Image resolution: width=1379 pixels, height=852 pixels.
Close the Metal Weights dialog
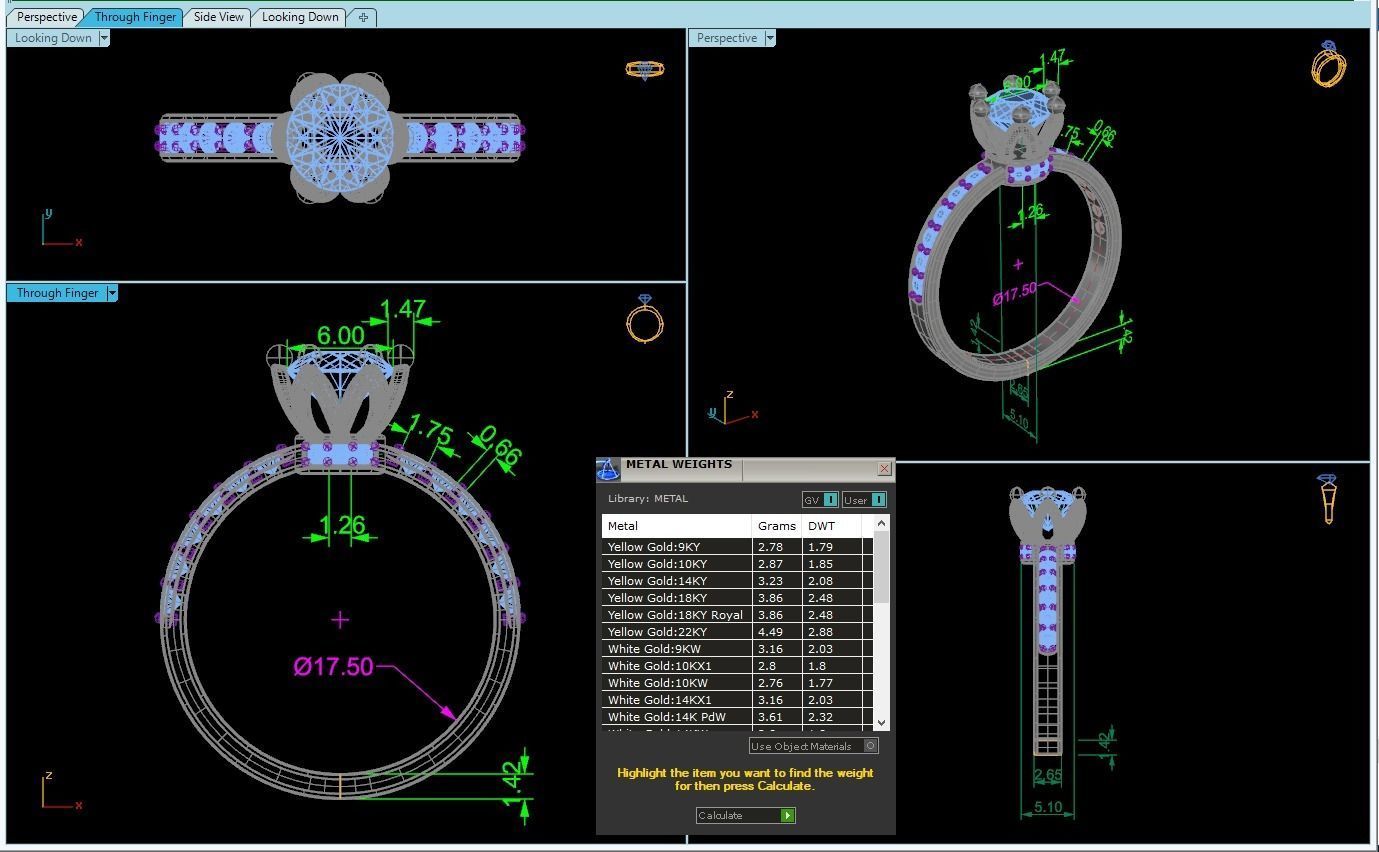pyautogui.click(x=884, y=468)
